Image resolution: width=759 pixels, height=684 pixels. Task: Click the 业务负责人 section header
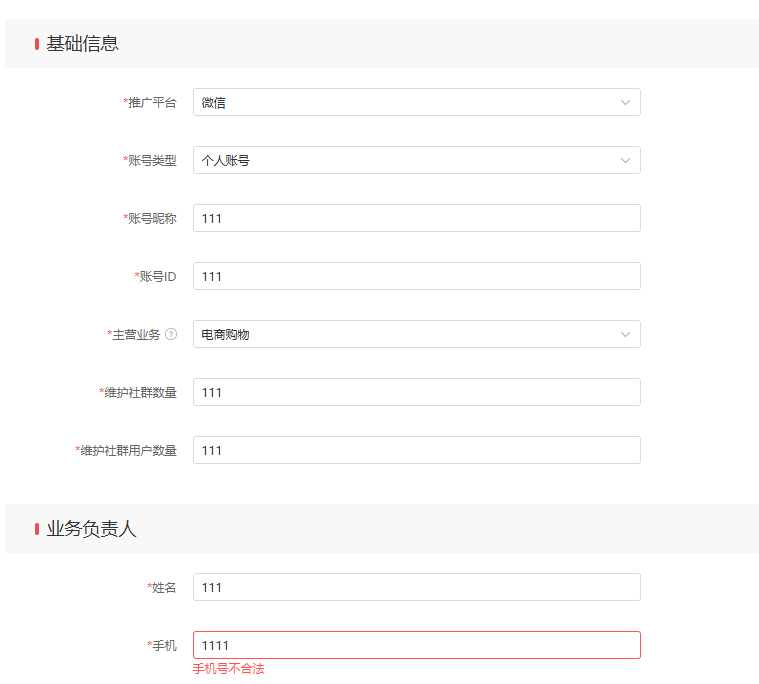tap(91, 529)
